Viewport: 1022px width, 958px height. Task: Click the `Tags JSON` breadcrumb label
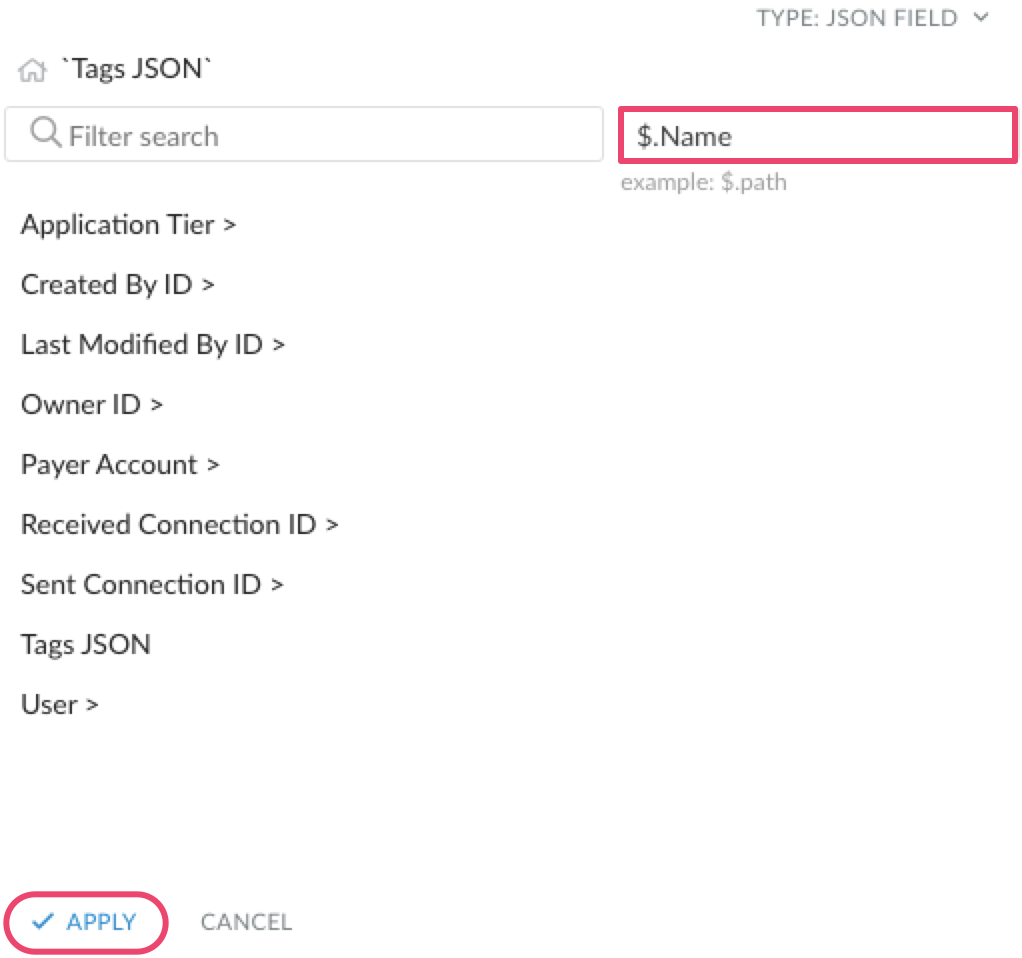point(136,69)
